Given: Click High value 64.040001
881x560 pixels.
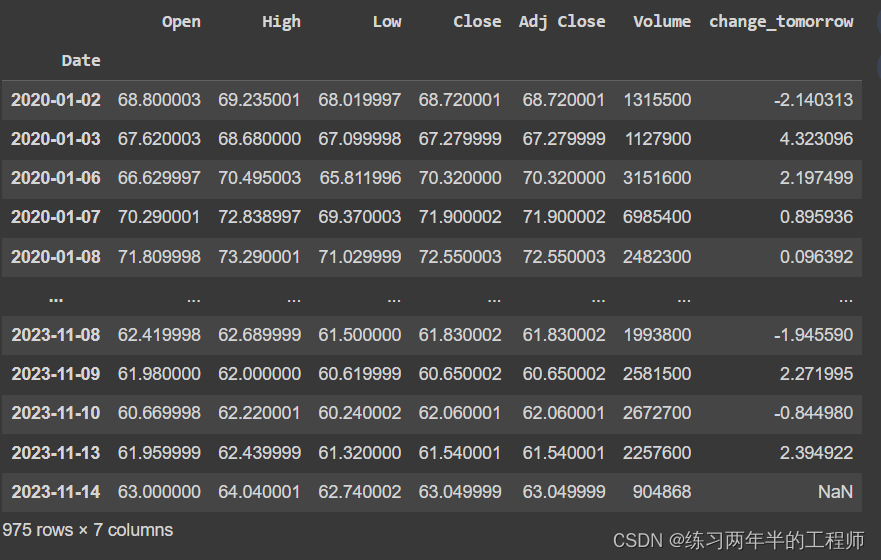Looking at the screenshot, I should click(259, 492).
